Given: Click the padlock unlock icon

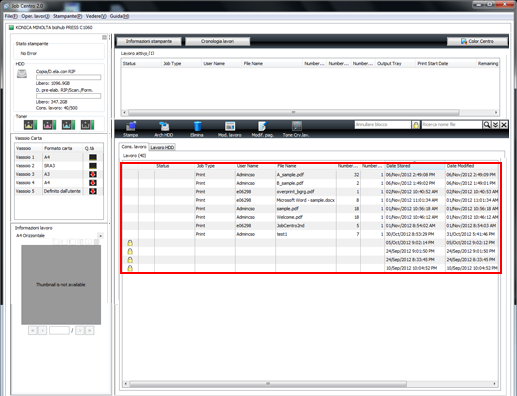Looking at the screenshot, I should coord(416,125).
